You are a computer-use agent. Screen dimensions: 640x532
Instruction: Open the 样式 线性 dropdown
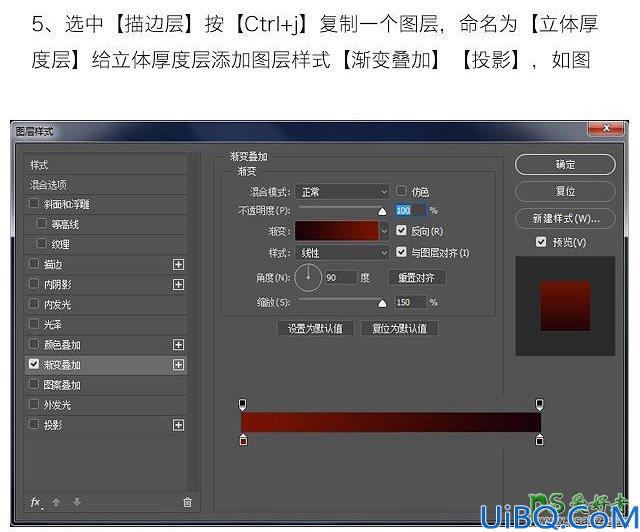pos(342,253)
